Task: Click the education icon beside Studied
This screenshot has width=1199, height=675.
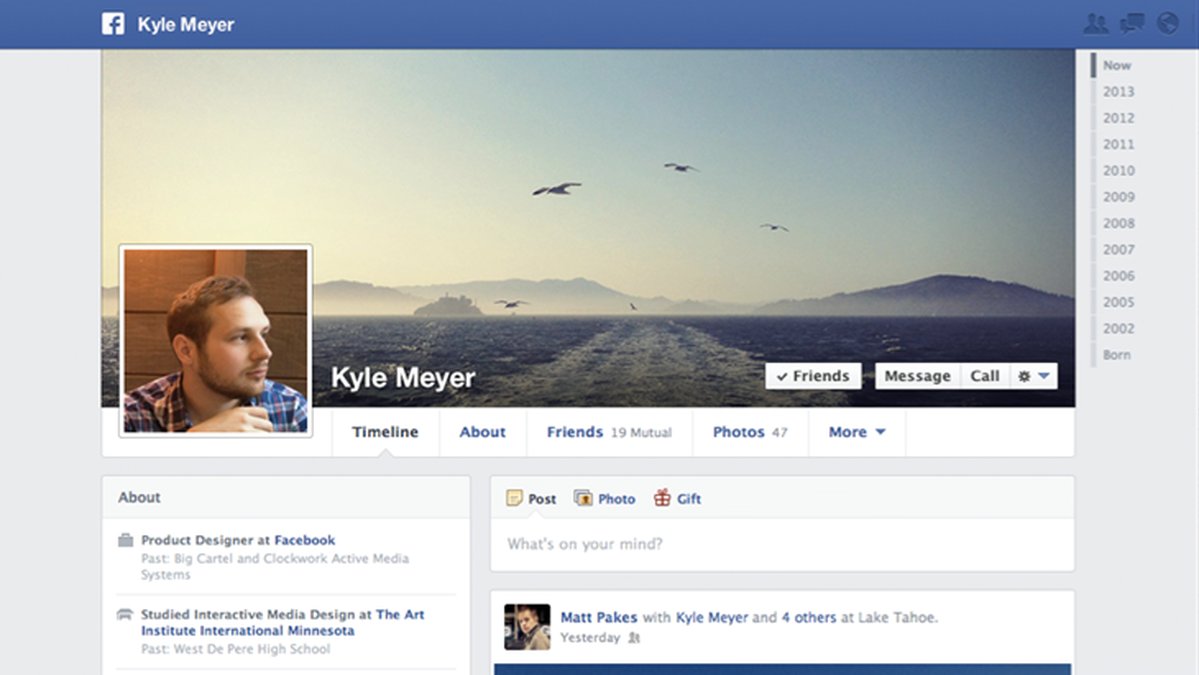Action: tap(125, 615)
